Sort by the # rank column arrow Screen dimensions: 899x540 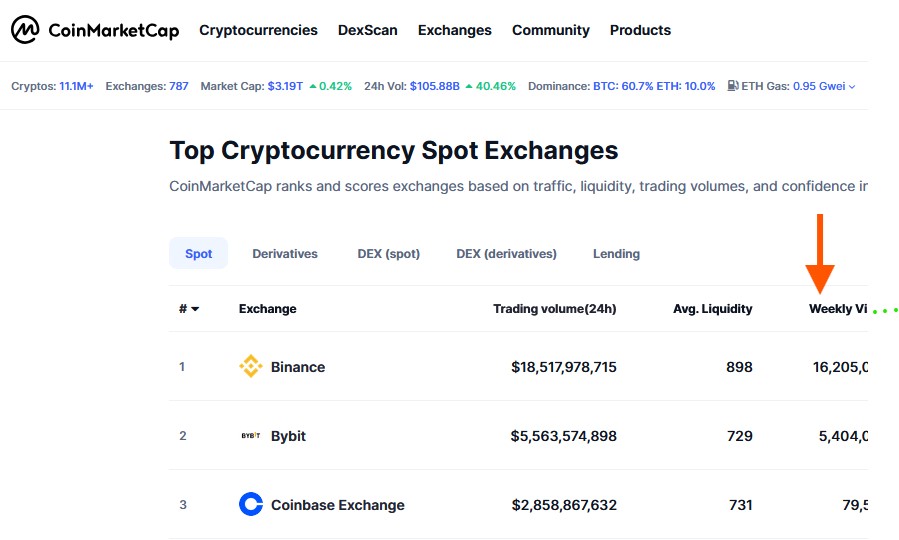coord(195,309)
